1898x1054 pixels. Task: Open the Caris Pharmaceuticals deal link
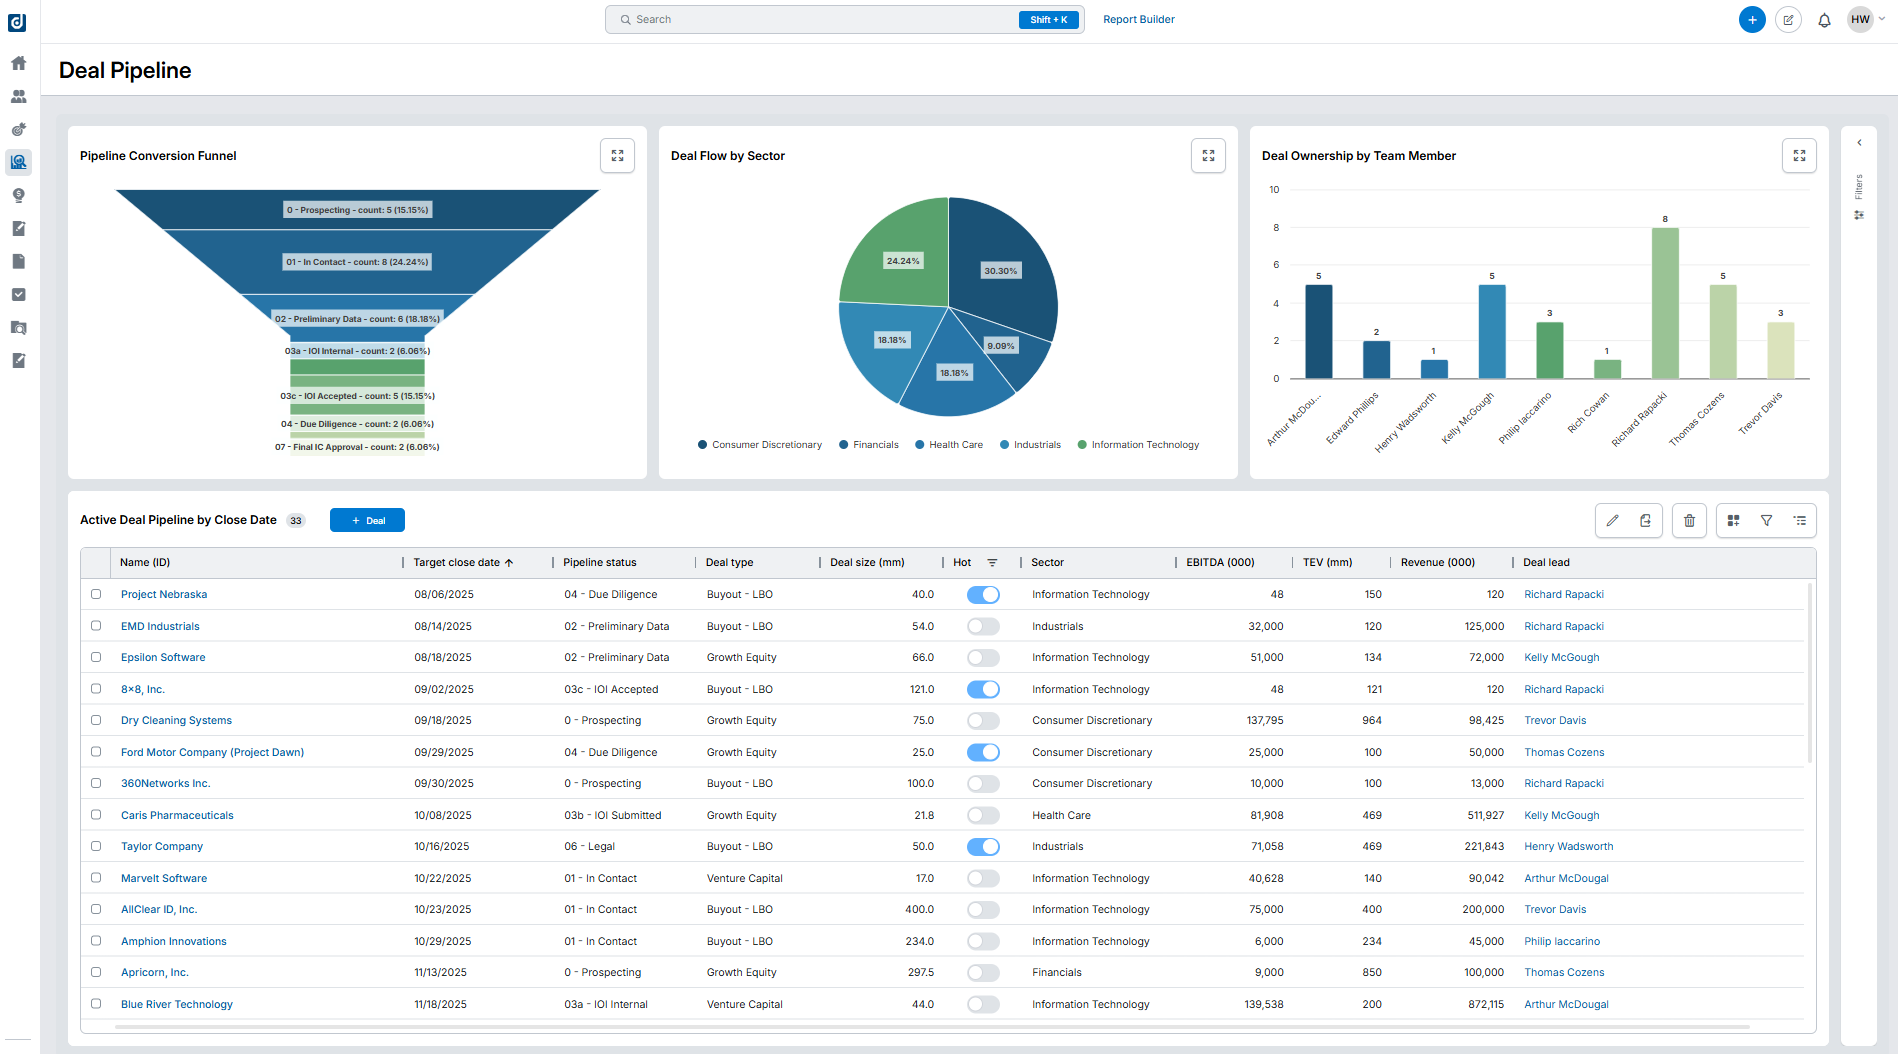tap(177, 815)
